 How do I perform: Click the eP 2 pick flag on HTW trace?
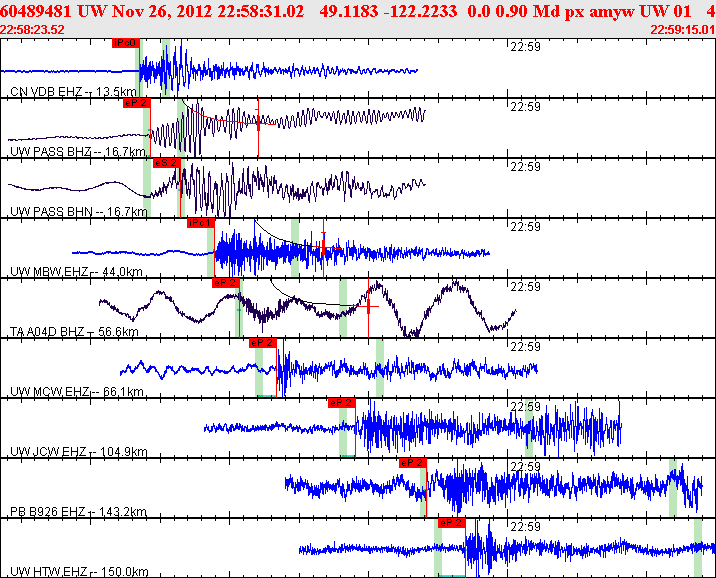452,523
